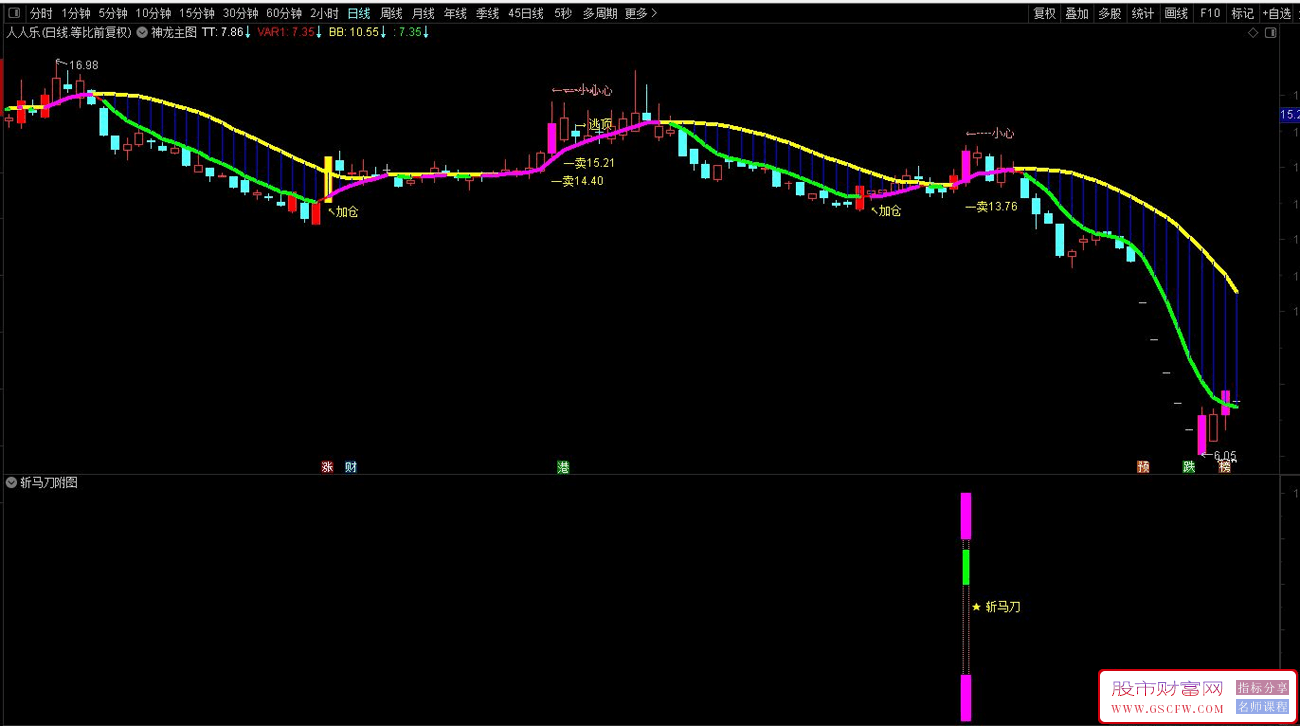
Task: Click the tall yellow candlestick on the chart
Action: 327,180
